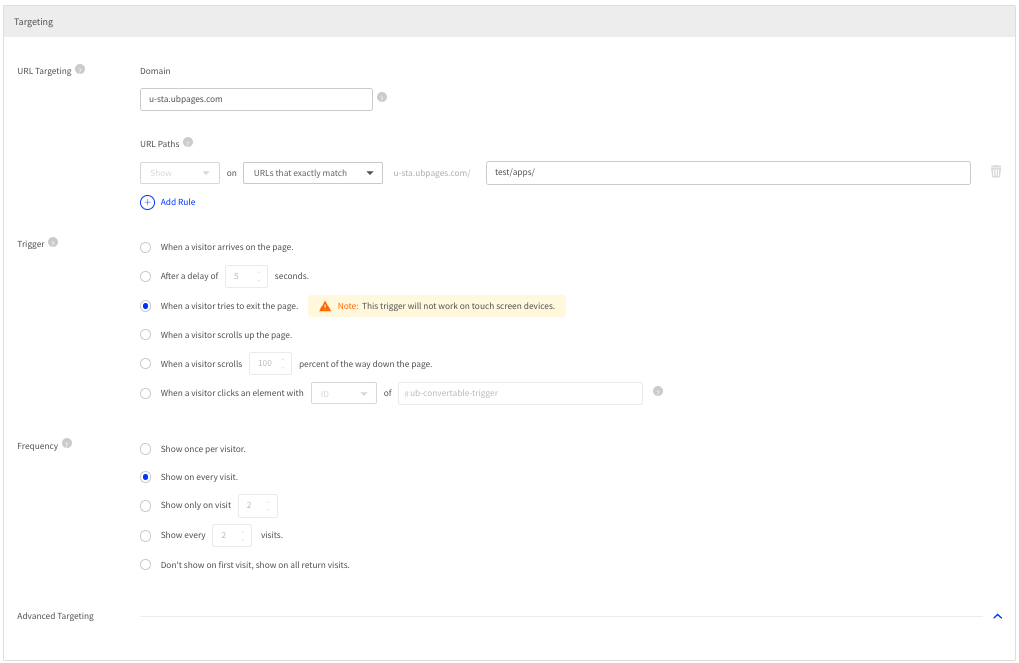
Task: Click the delay seconds stepper field
Action: (x=246, y=276)
